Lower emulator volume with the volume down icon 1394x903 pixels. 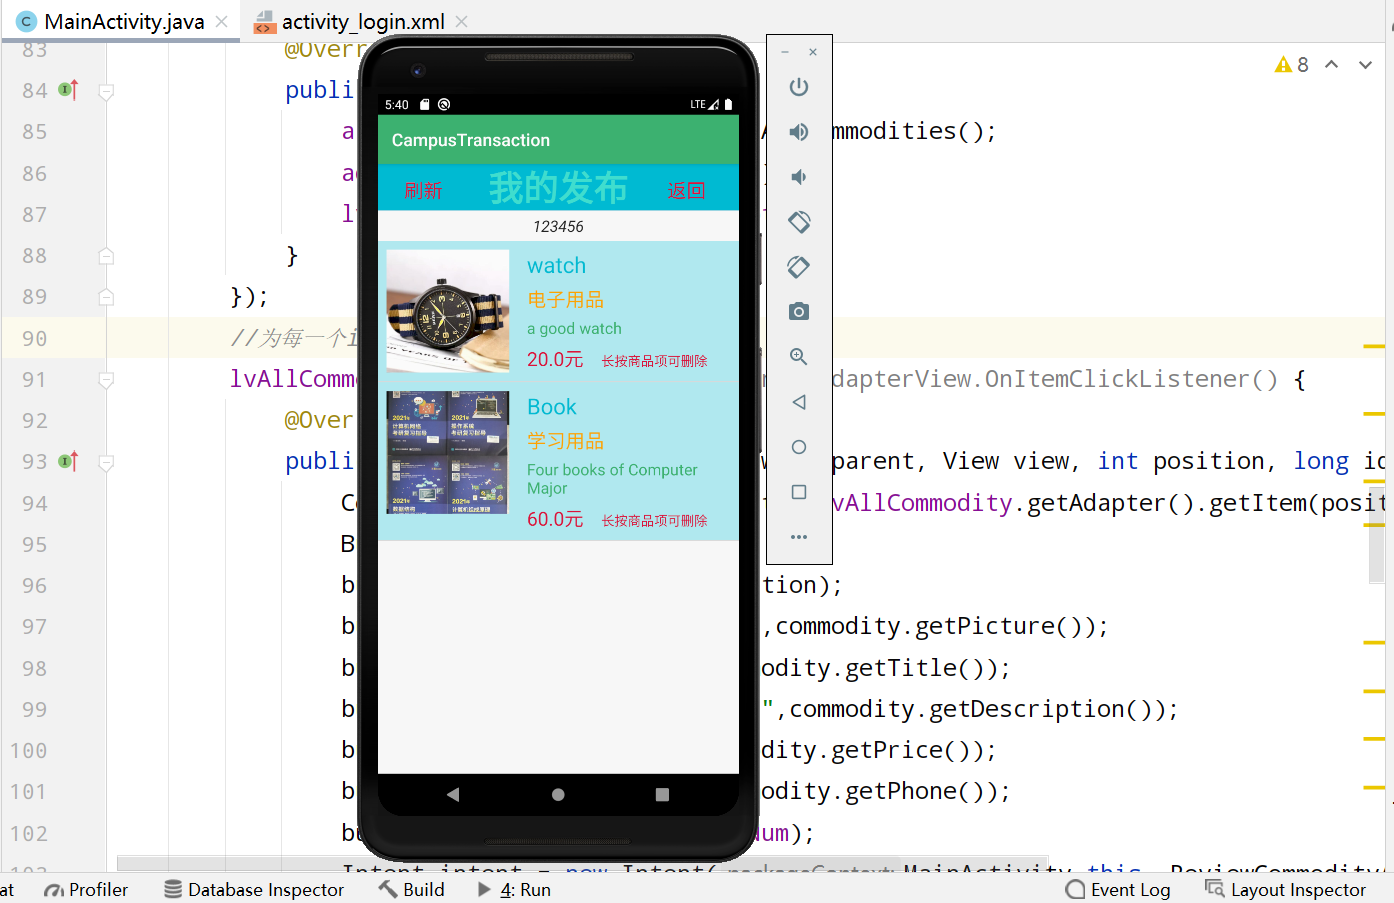pos(798,177)
